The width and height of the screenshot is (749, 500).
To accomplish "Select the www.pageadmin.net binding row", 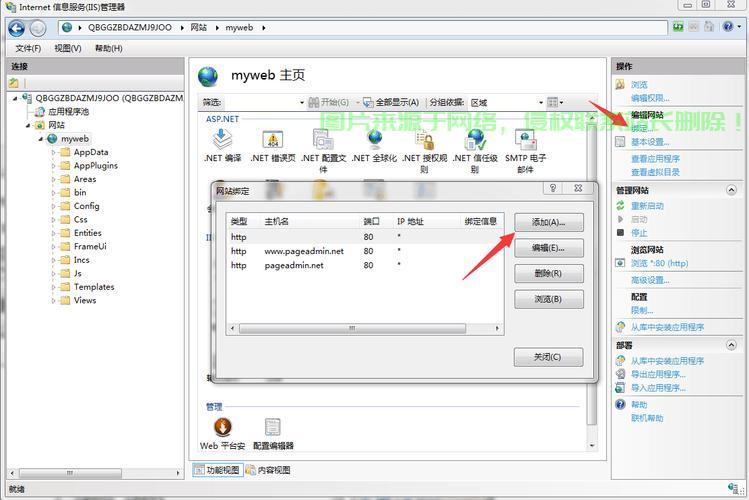I will pyautogui.click(x=364, y=251).
